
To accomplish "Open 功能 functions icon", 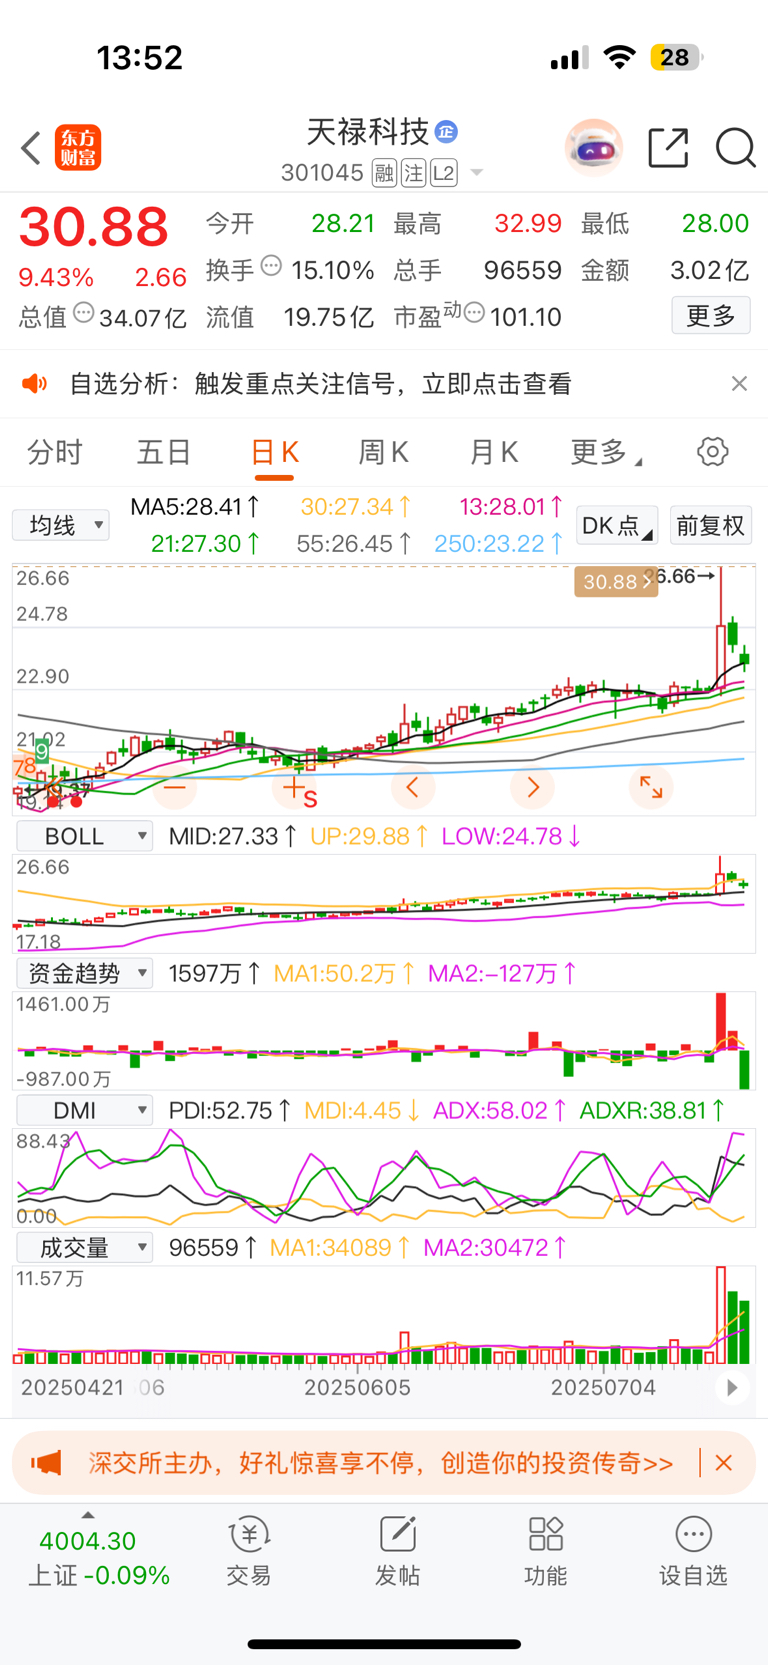I will tap(546, 1551).
